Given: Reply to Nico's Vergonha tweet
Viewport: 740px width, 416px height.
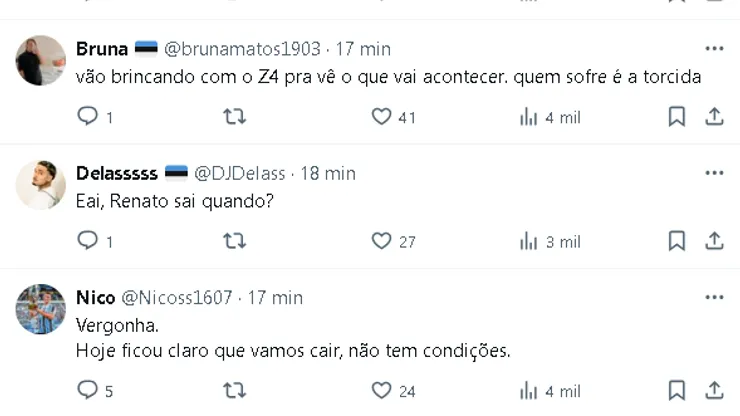Looking at the screenshot, I should point(88,391).
